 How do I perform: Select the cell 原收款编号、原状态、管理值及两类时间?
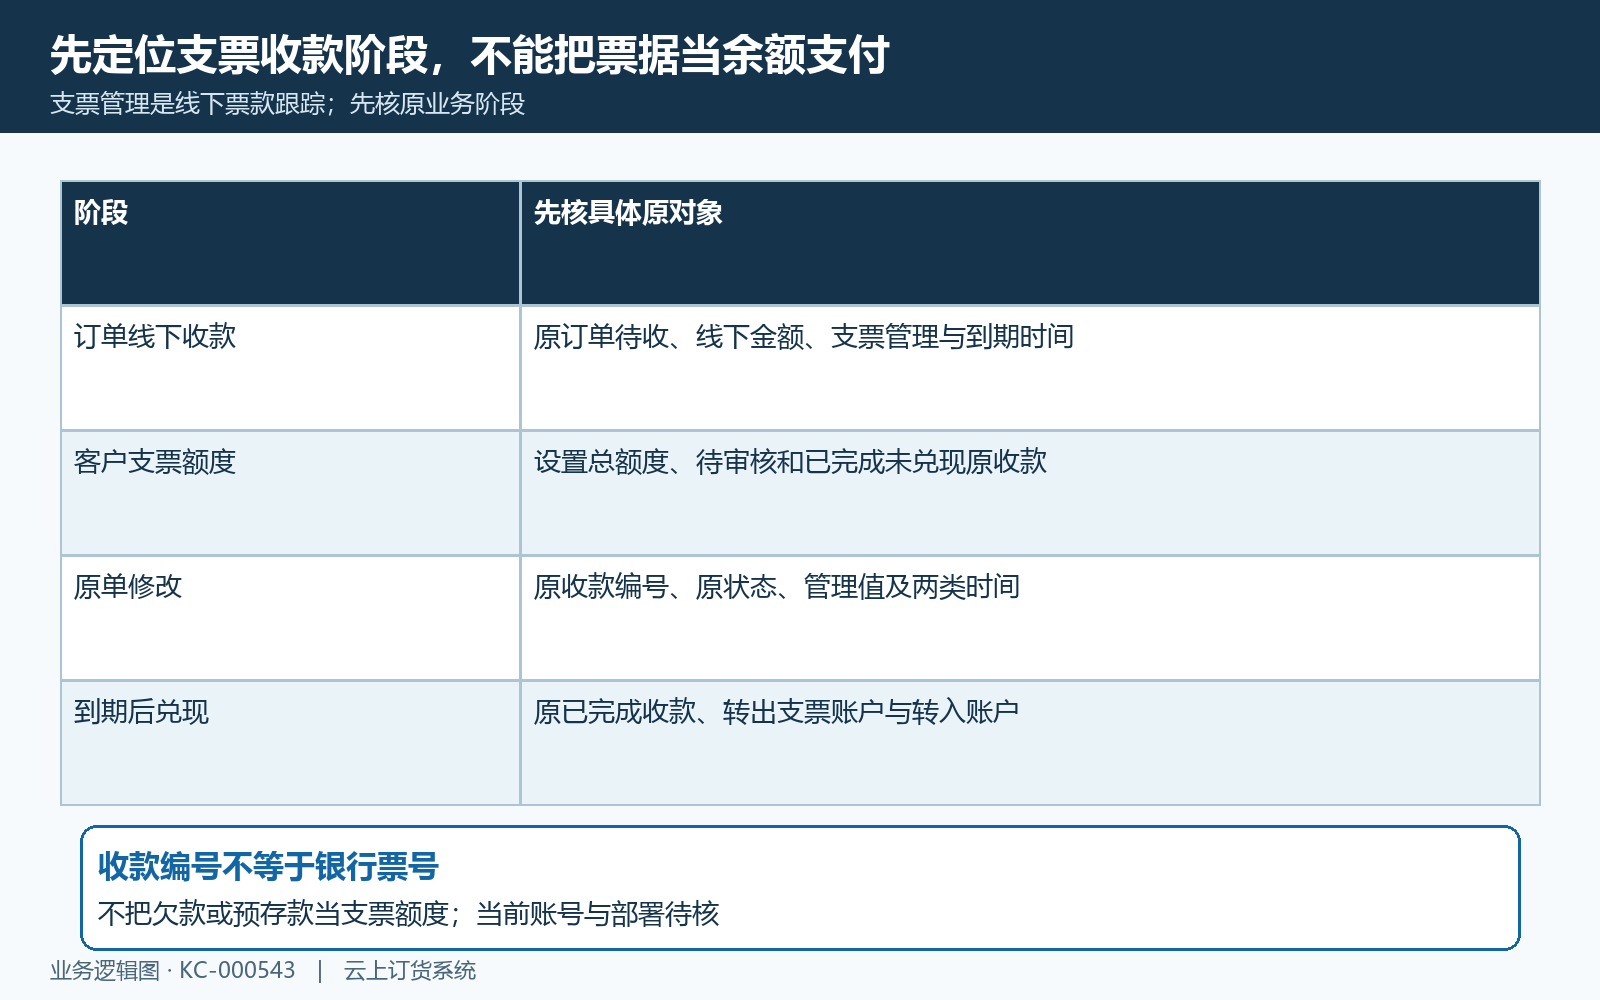(1030, 618)
